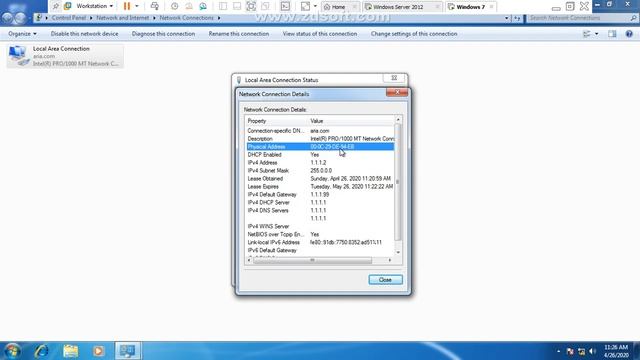
Task: Select the Local Area Connection adapter
Action: click(65, 56)
